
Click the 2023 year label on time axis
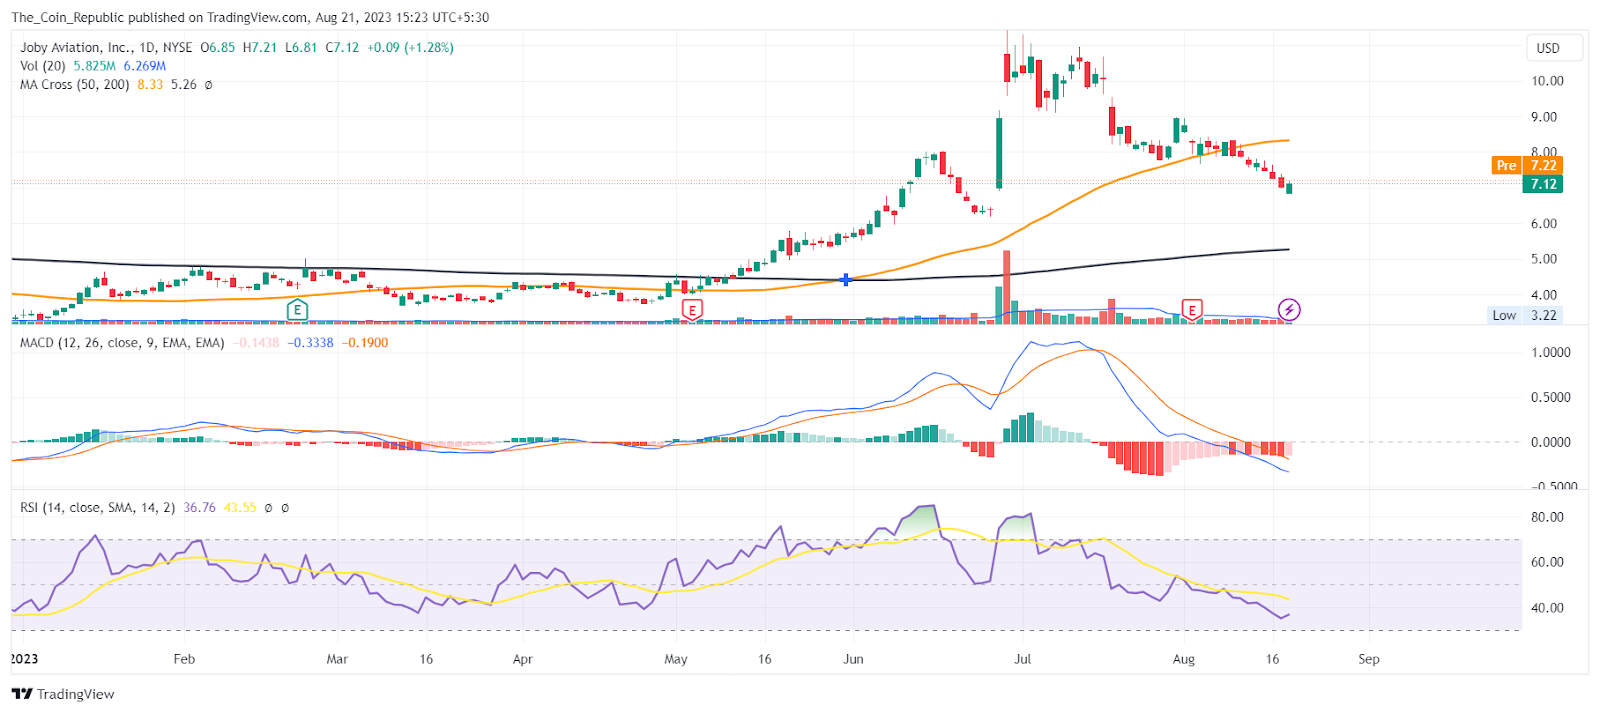click(24, 659)
